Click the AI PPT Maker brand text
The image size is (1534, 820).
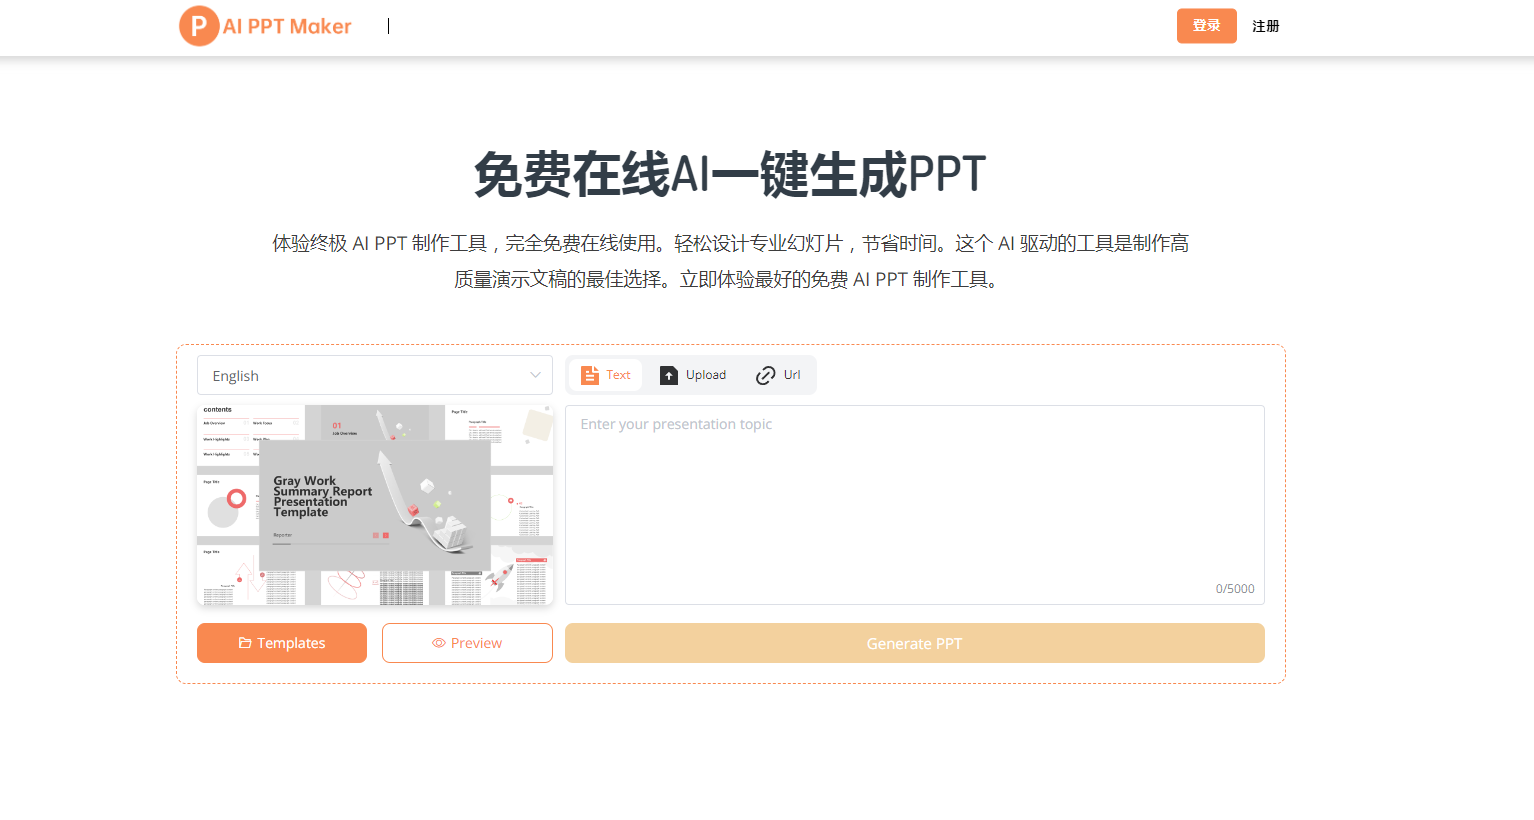[x=287, y=27]
